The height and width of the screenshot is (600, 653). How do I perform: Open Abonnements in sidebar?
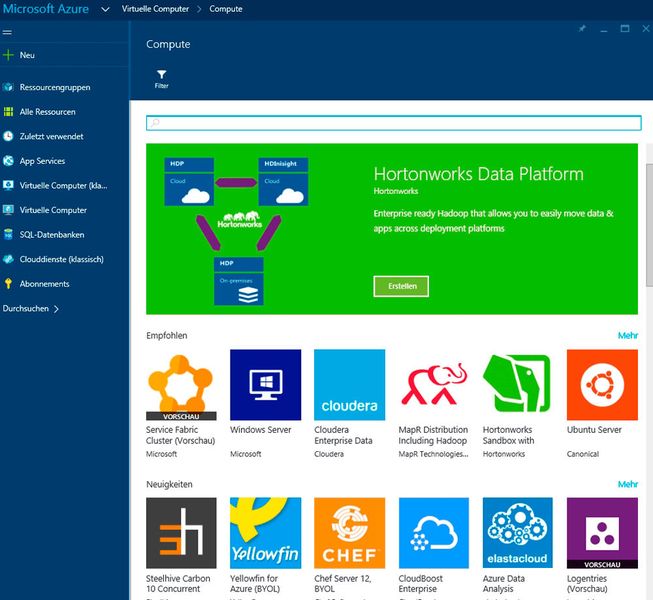tap(44, 284)
